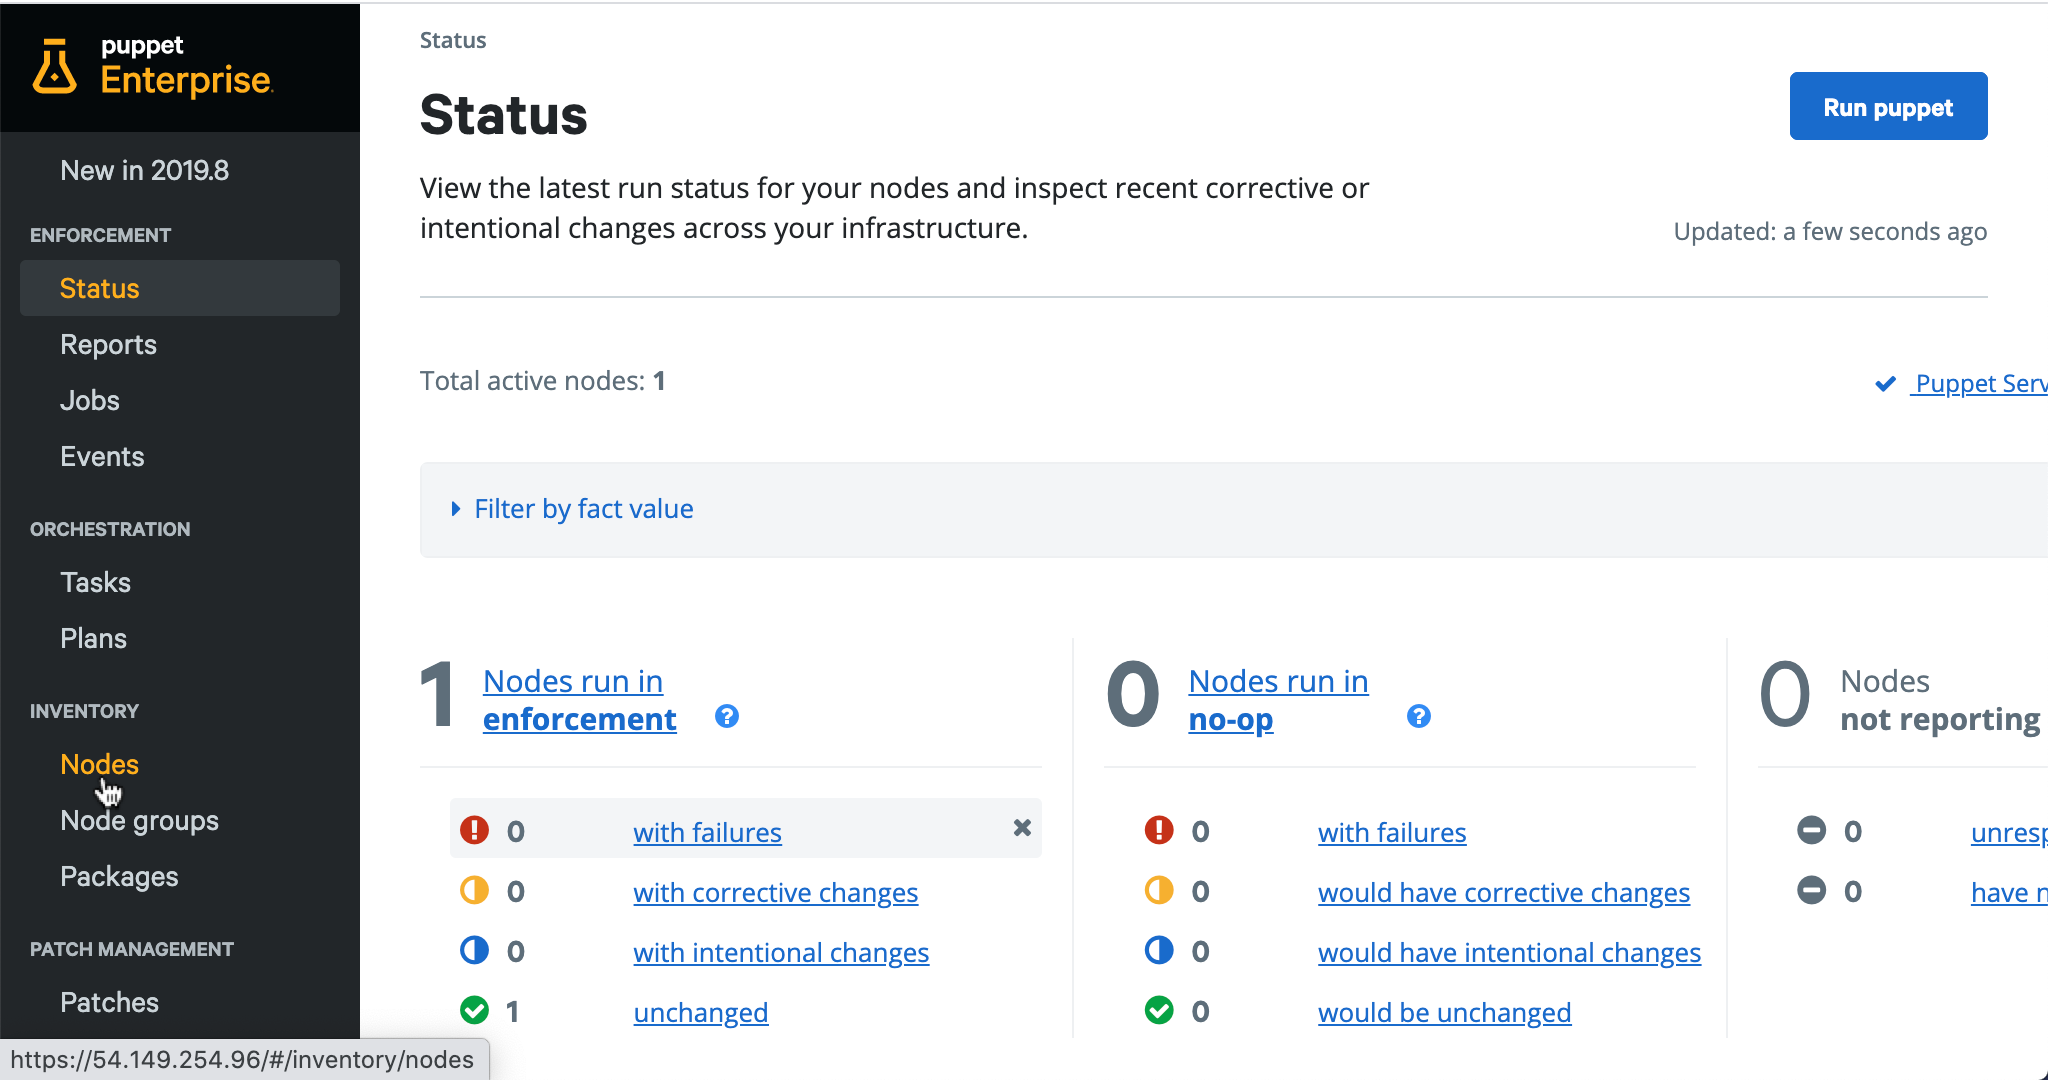
Task: Open help icon beside Nodes run in no-op
Action: pyautogui.click(x=1418, y=716)
